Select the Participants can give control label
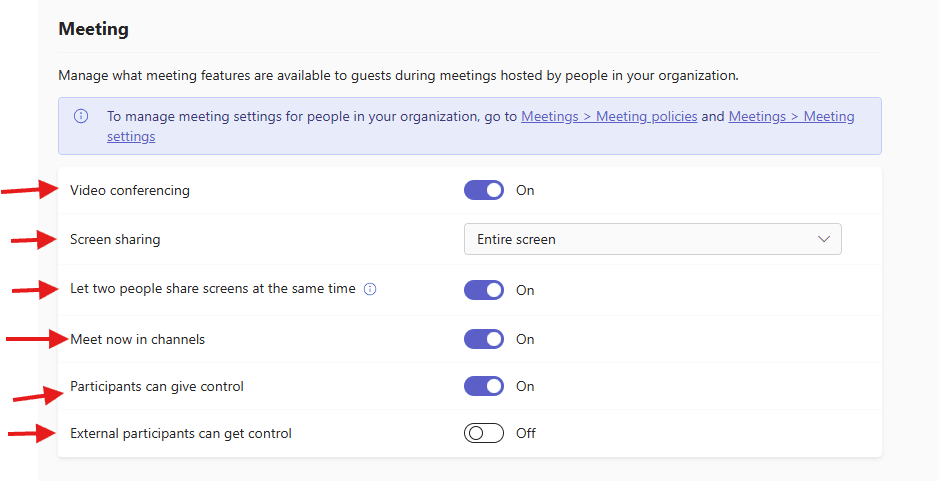The width and height of the screenshot is (939, 481). (156, 386)
